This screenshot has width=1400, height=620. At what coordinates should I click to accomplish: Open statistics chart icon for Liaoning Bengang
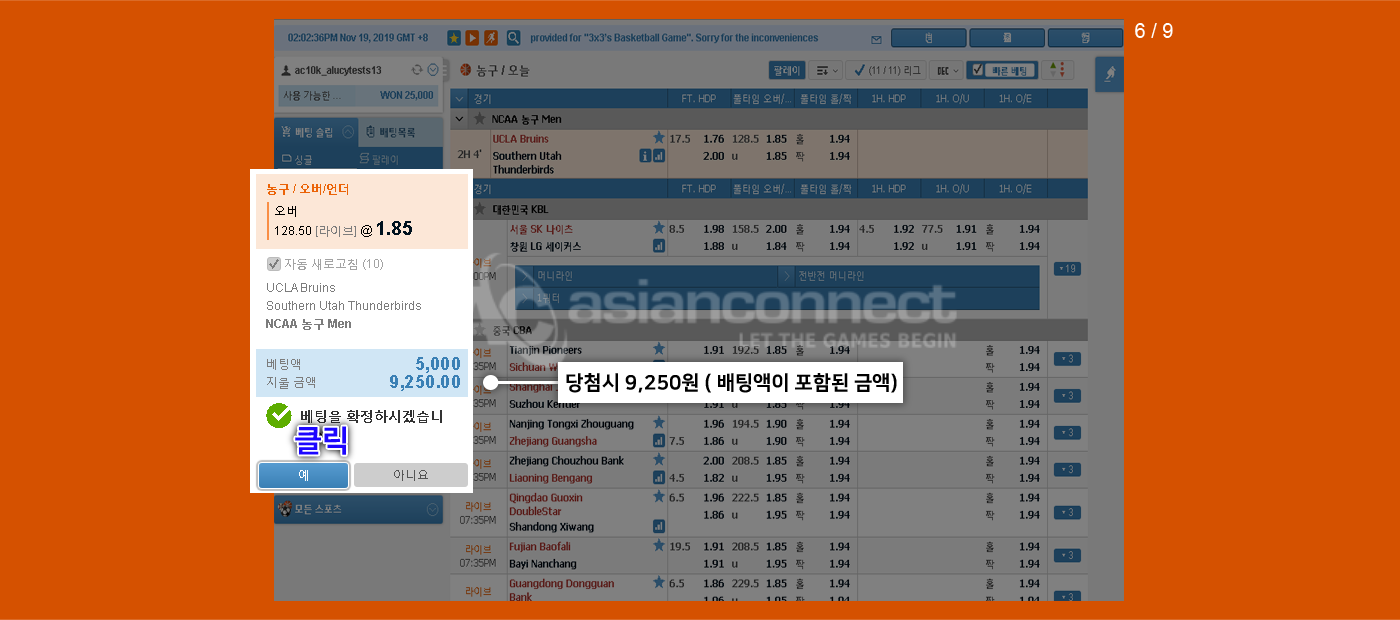(659, 477)
